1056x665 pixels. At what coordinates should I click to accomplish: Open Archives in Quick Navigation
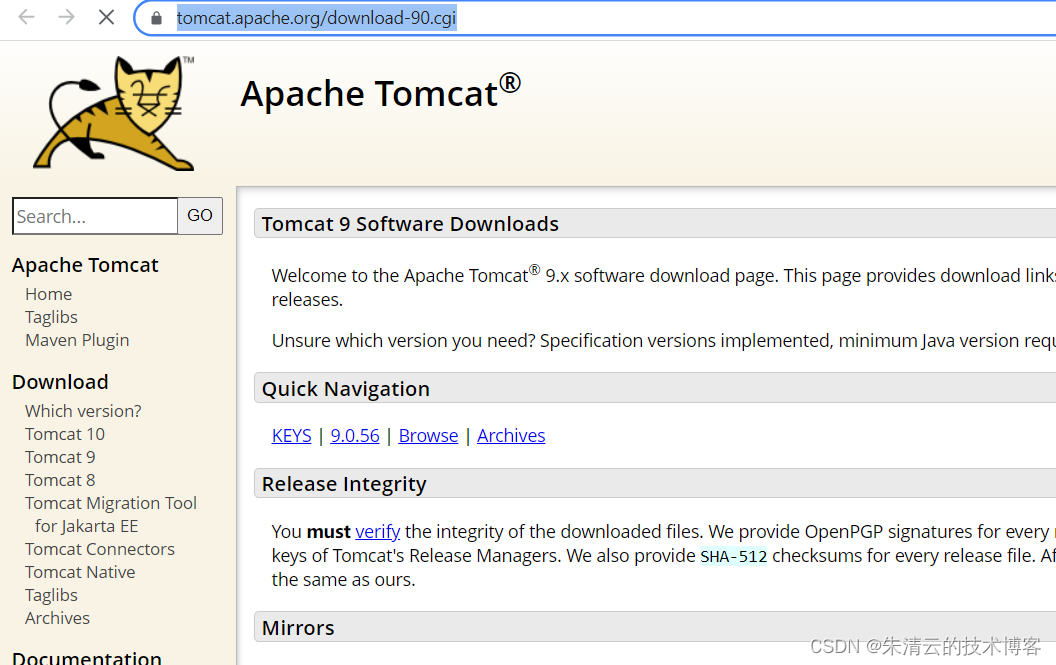pos(511,436)
